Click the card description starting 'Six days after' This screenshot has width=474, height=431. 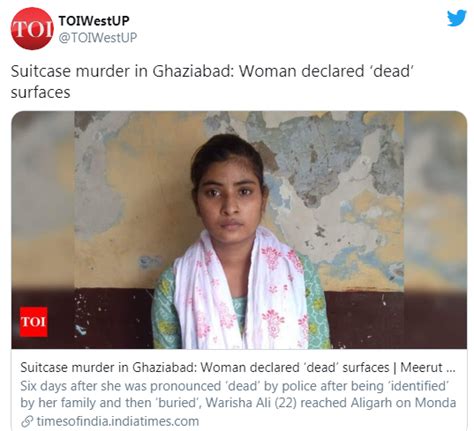[238, 394]
